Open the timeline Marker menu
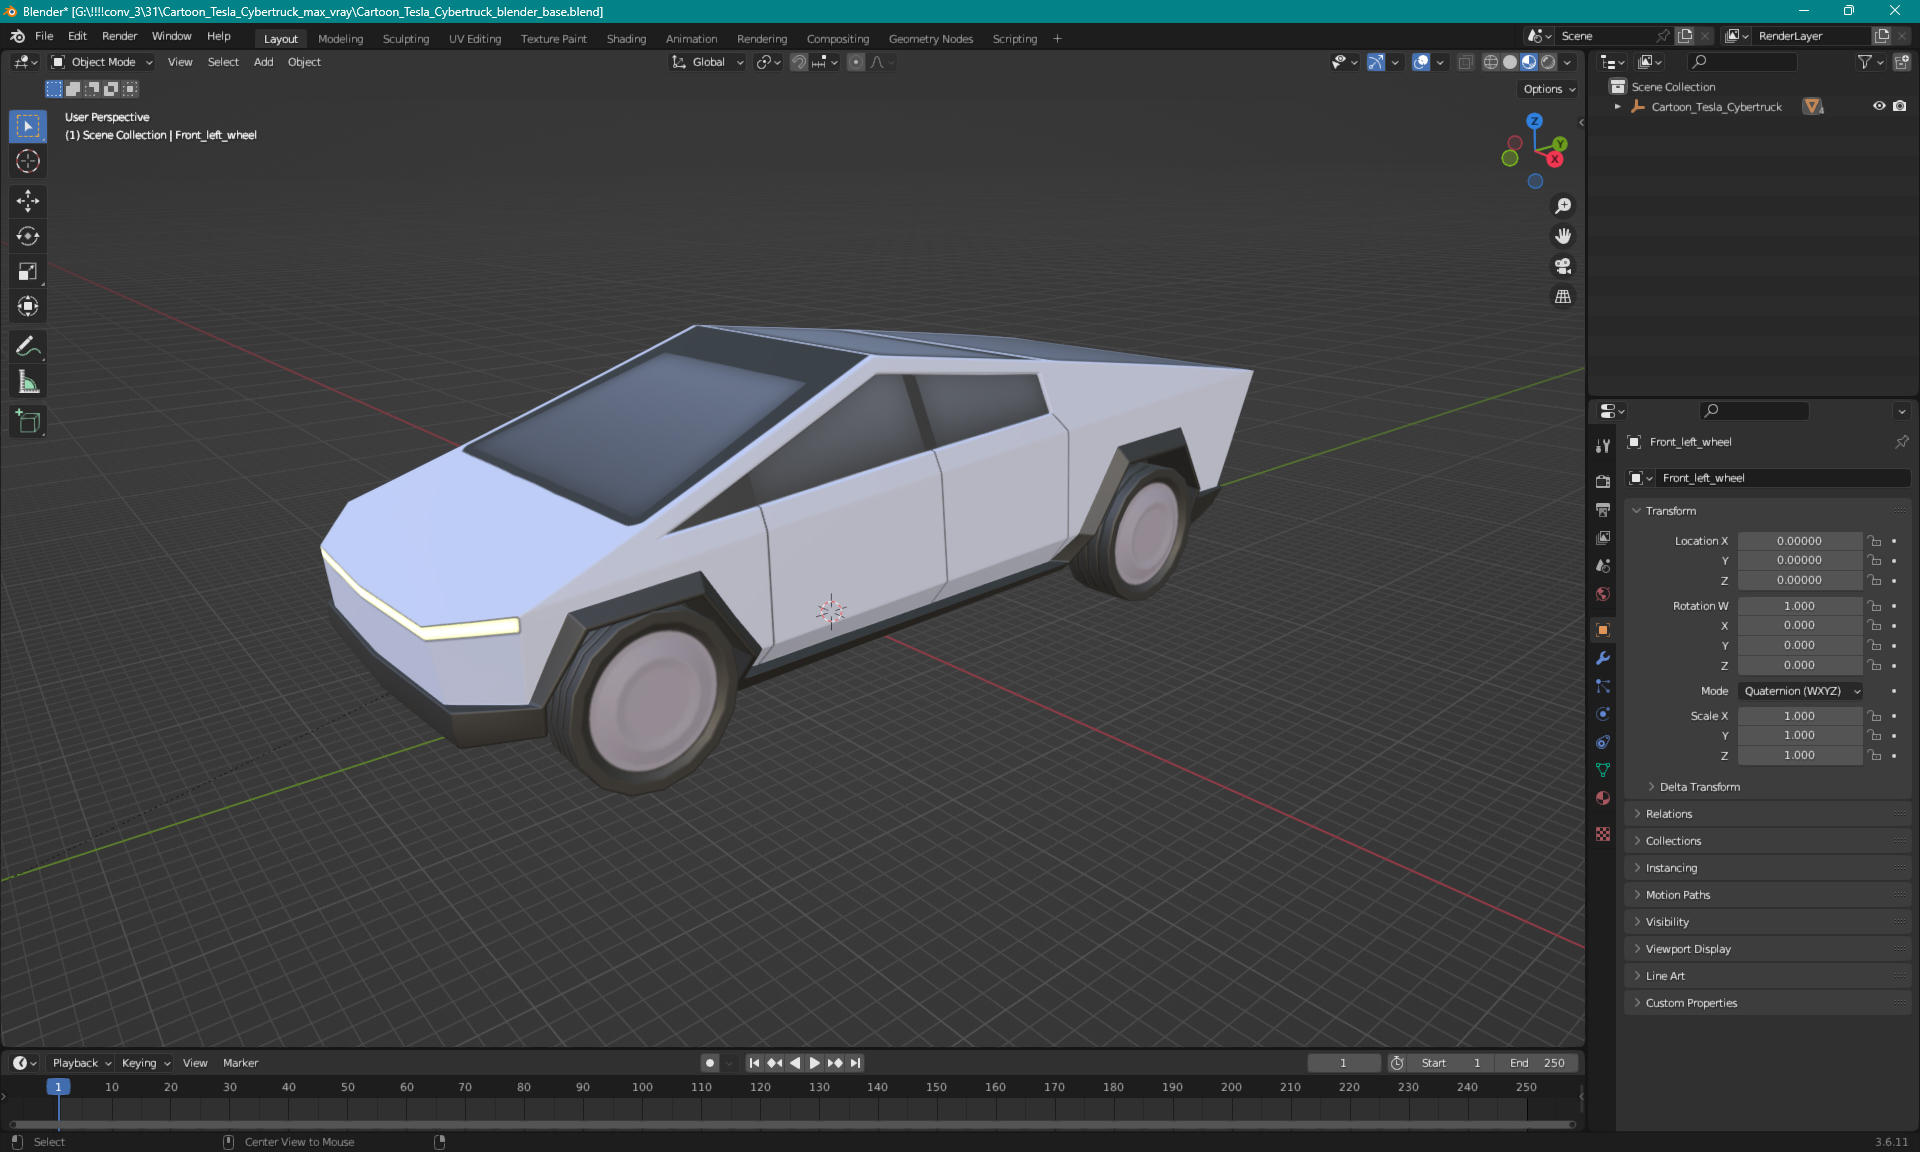Viewport: 1920px width, 1152px height. (240, 1063)
